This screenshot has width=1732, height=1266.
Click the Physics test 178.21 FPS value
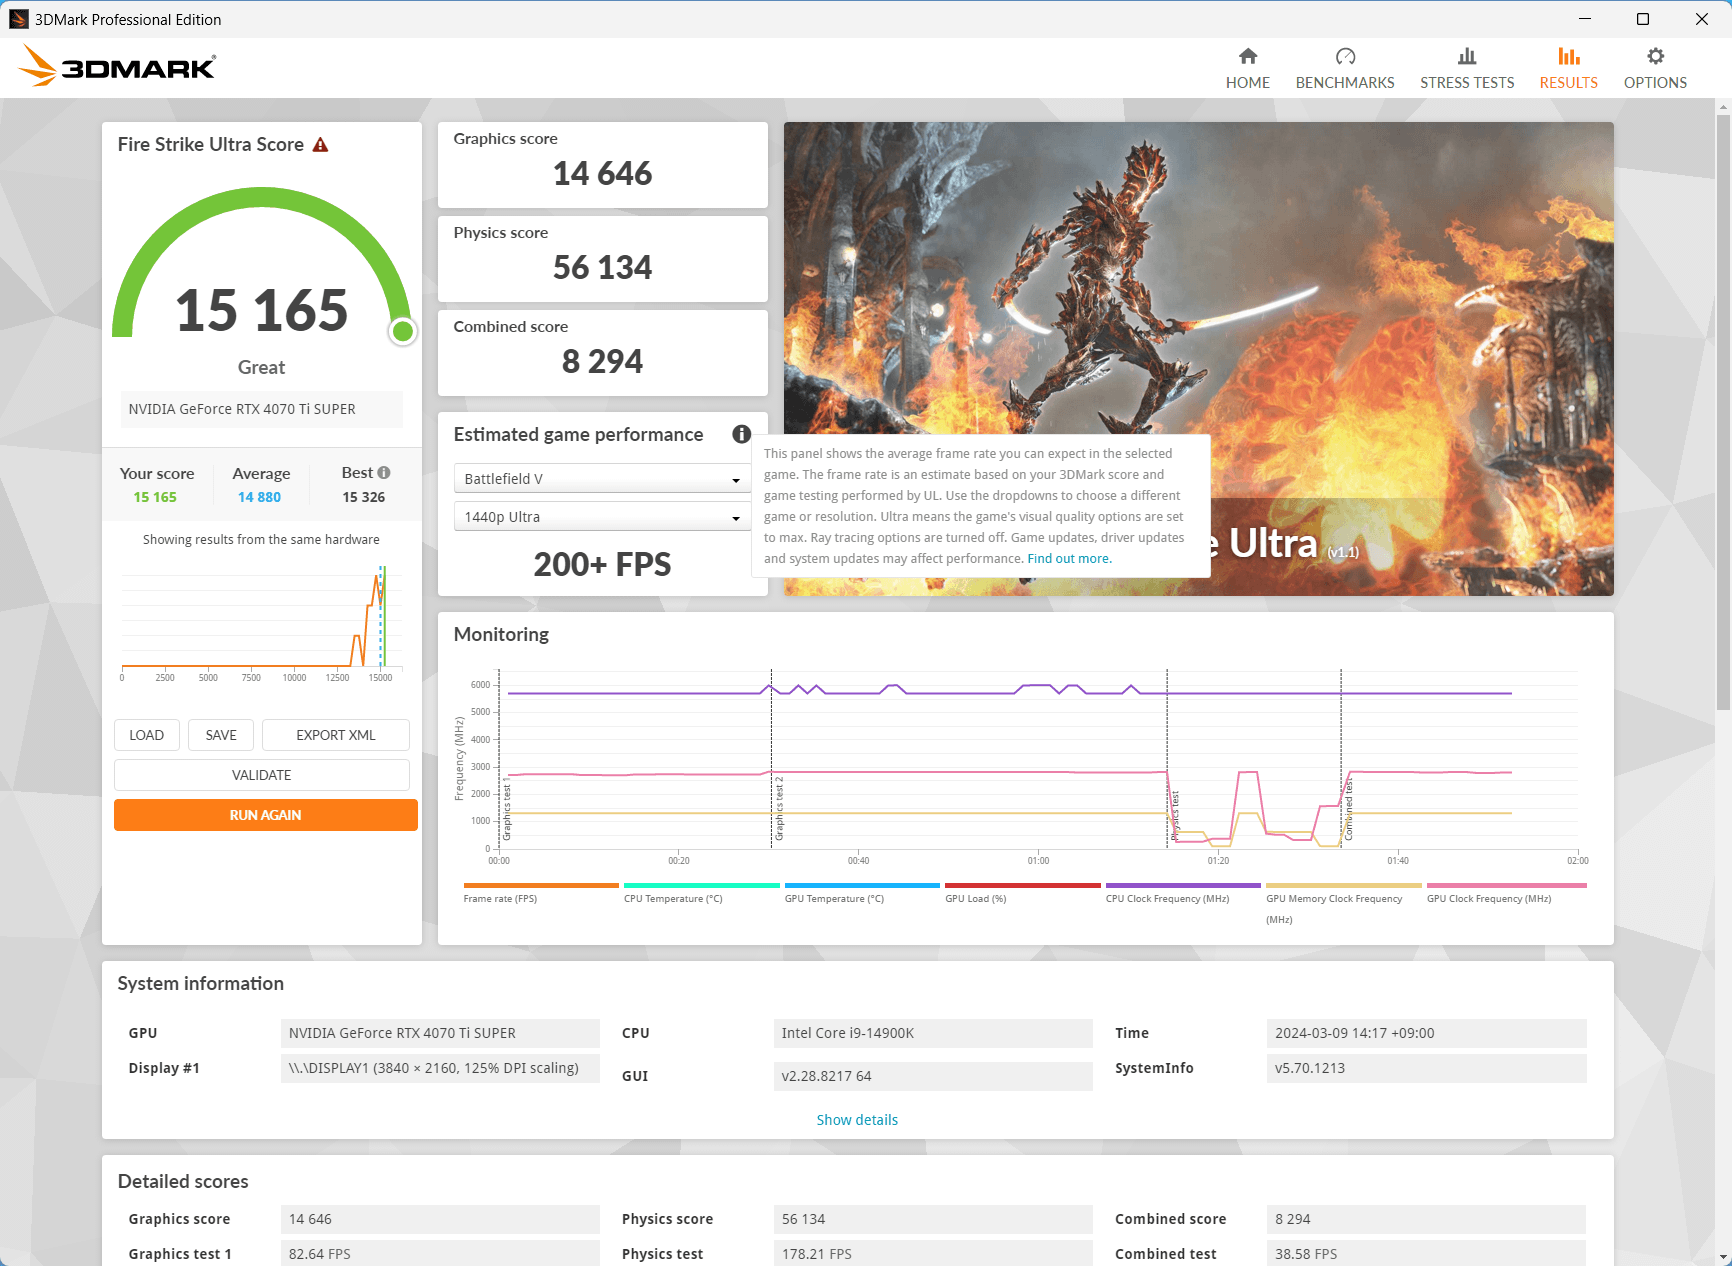point(933,1253)
